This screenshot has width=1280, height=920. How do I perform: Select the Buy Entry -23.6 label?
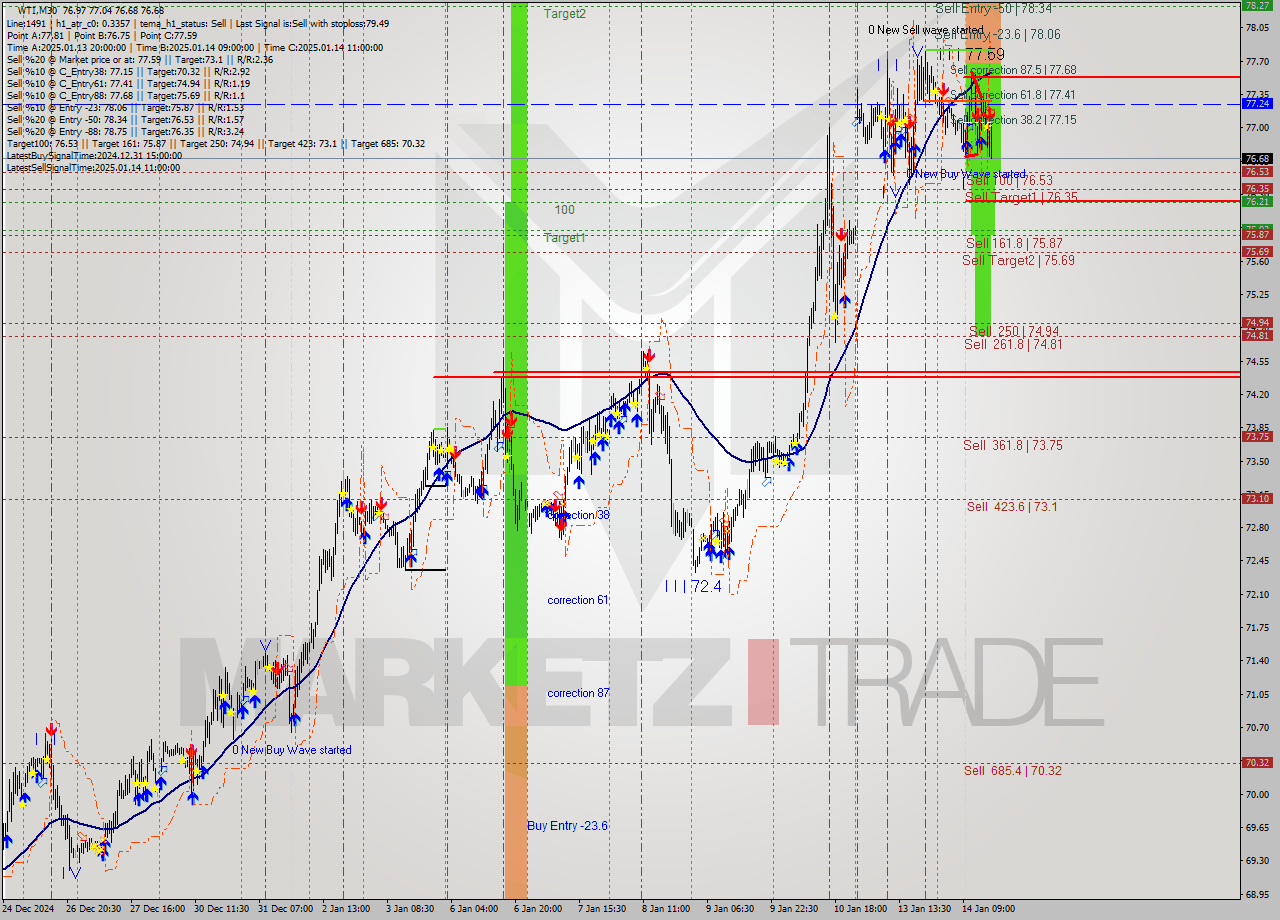tap(568, 826)
